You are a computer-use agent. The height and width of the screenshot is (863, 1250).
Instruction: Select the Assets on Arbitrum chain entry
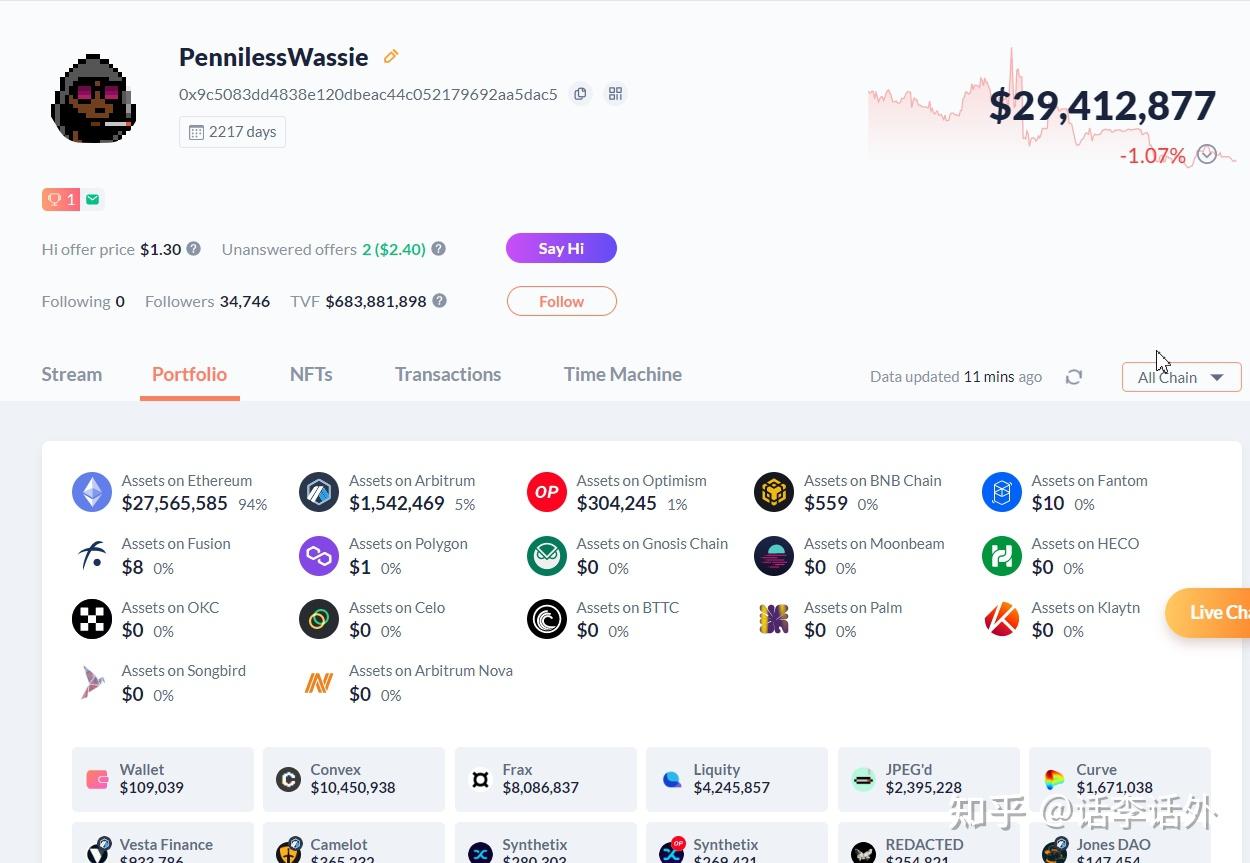(x=389, y=492)
